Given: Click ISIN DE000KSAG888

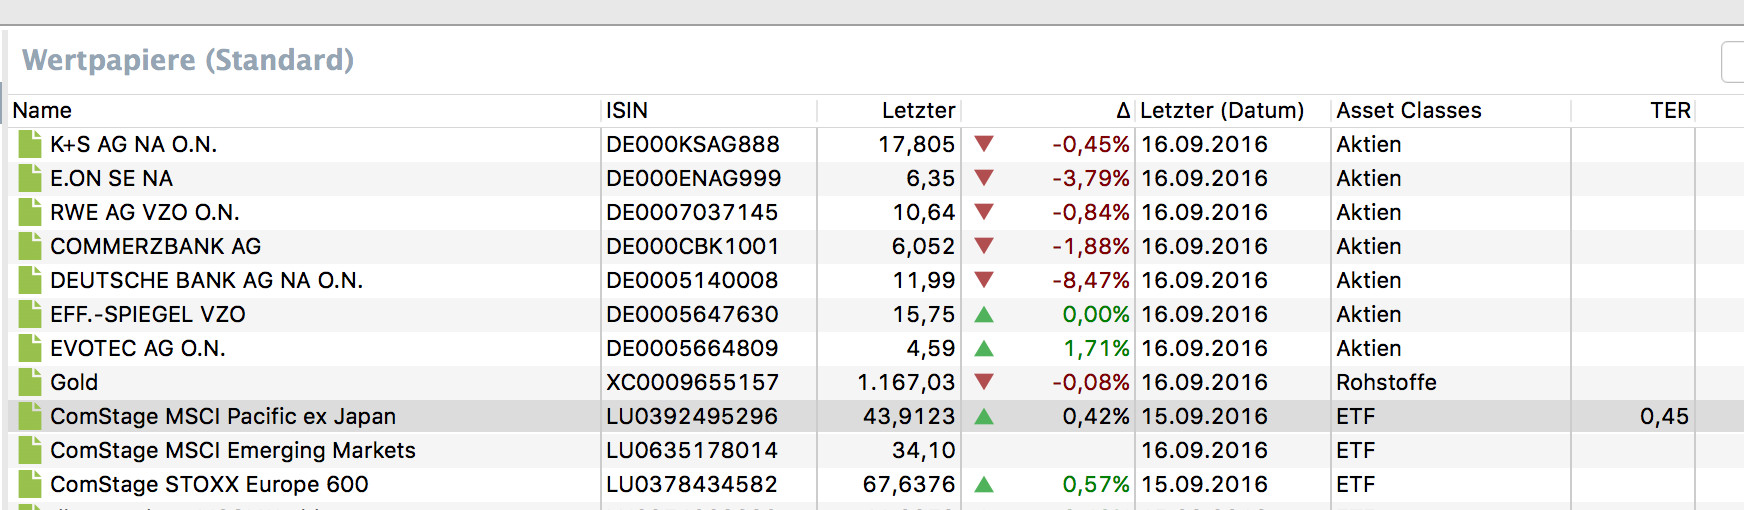Looking at the screenshot, I should (693, 144).
